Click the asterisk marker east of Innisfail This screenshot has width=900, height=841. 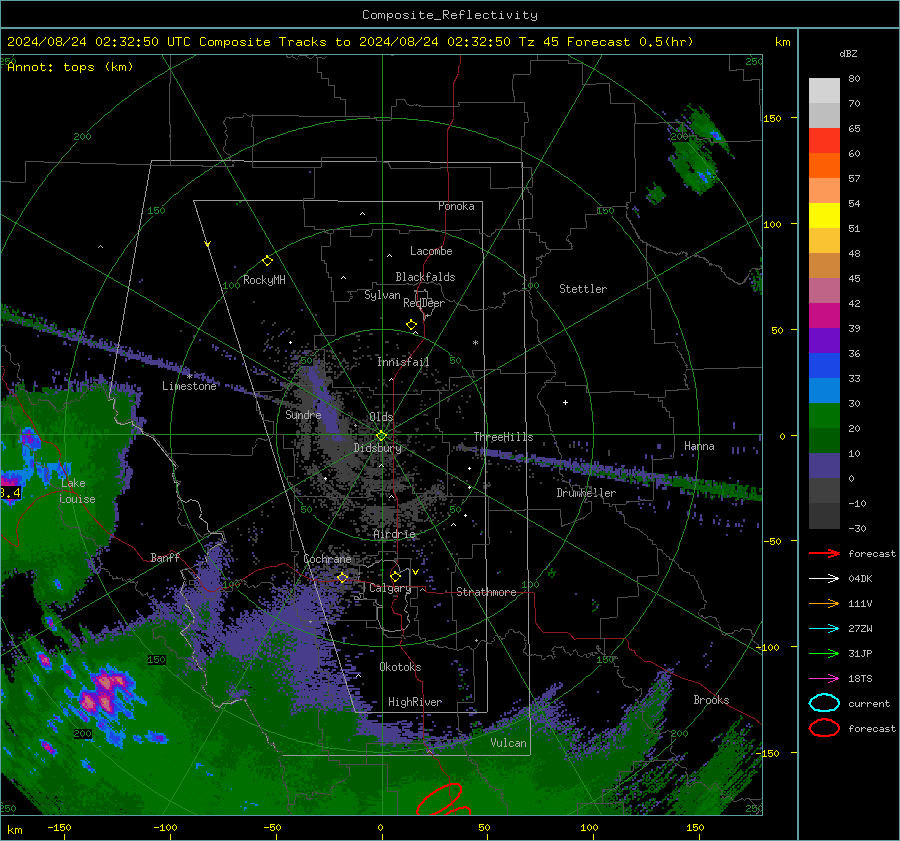475,343
